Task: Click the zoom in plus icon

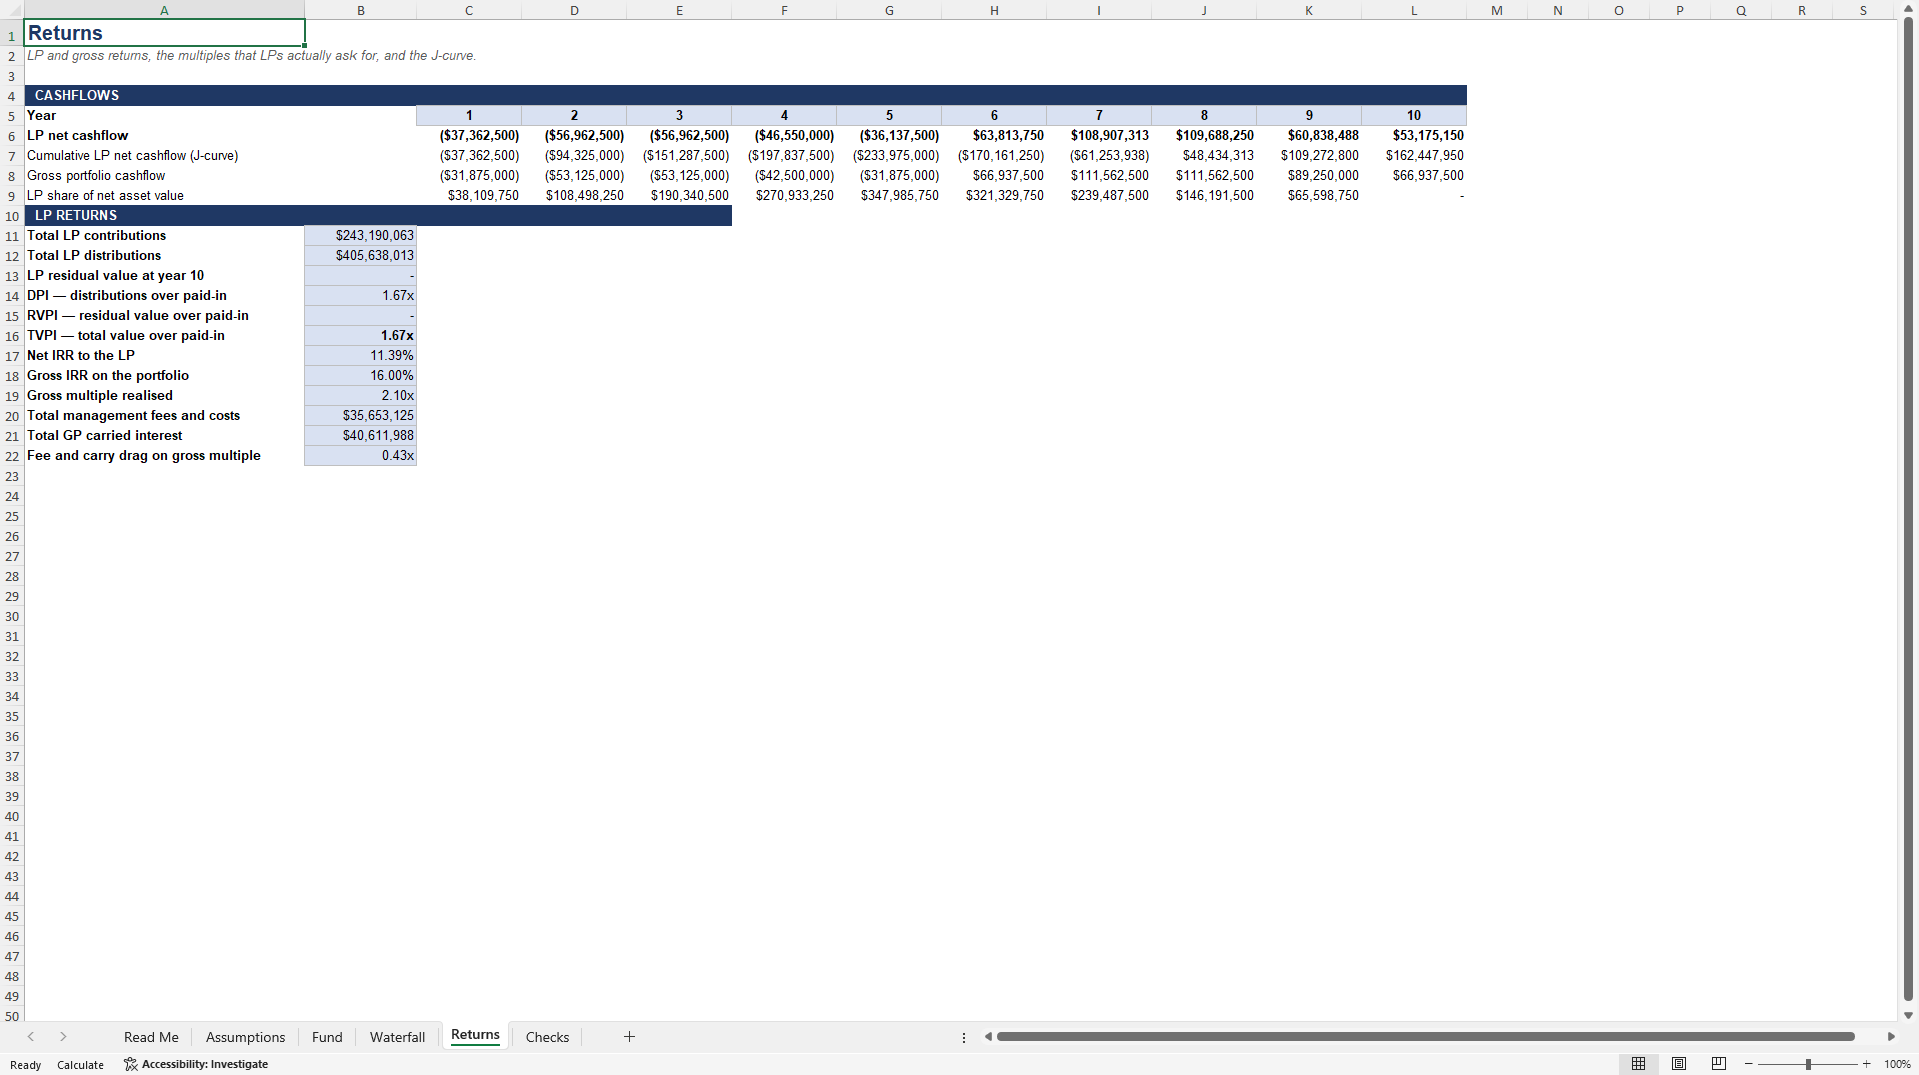Action: tap(1866, 1064)
